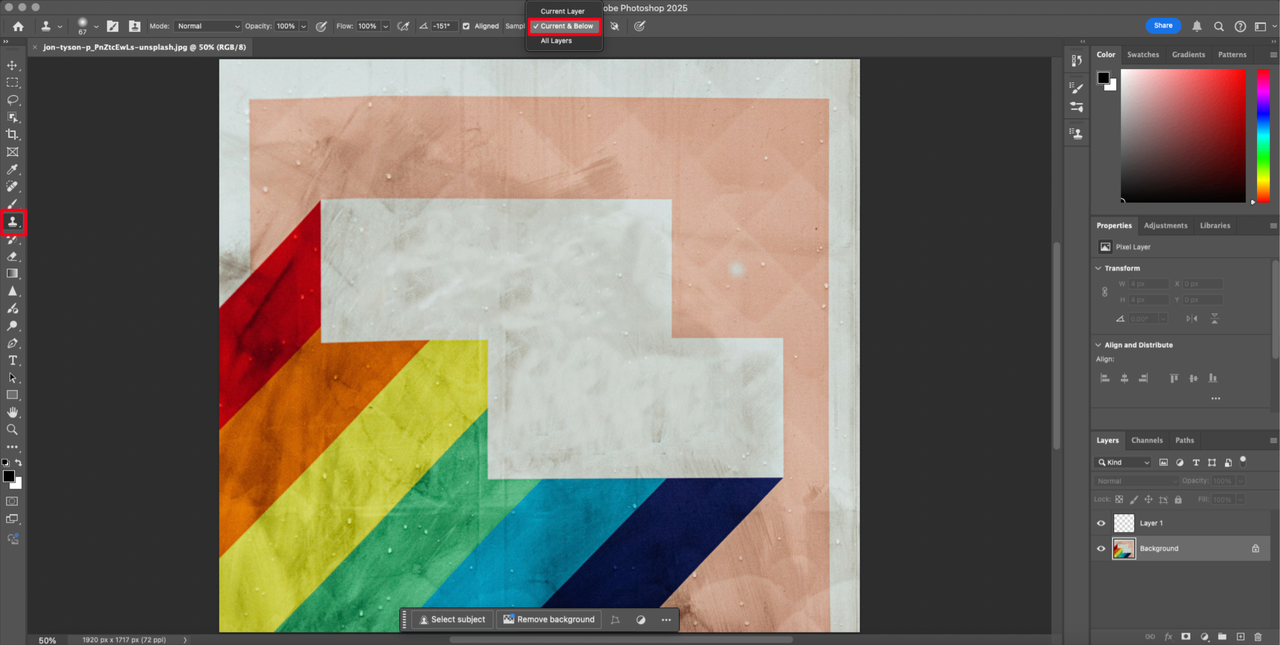
Task: Open the Kind filter dropdown
Action: 1123,462
